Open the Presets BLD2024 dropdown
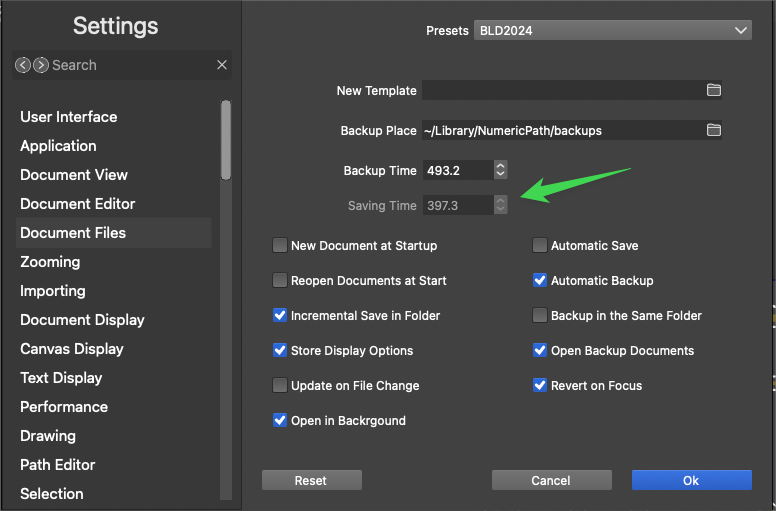Image resolution: width=776 pixels, height=511 pixels. [612, 31]
